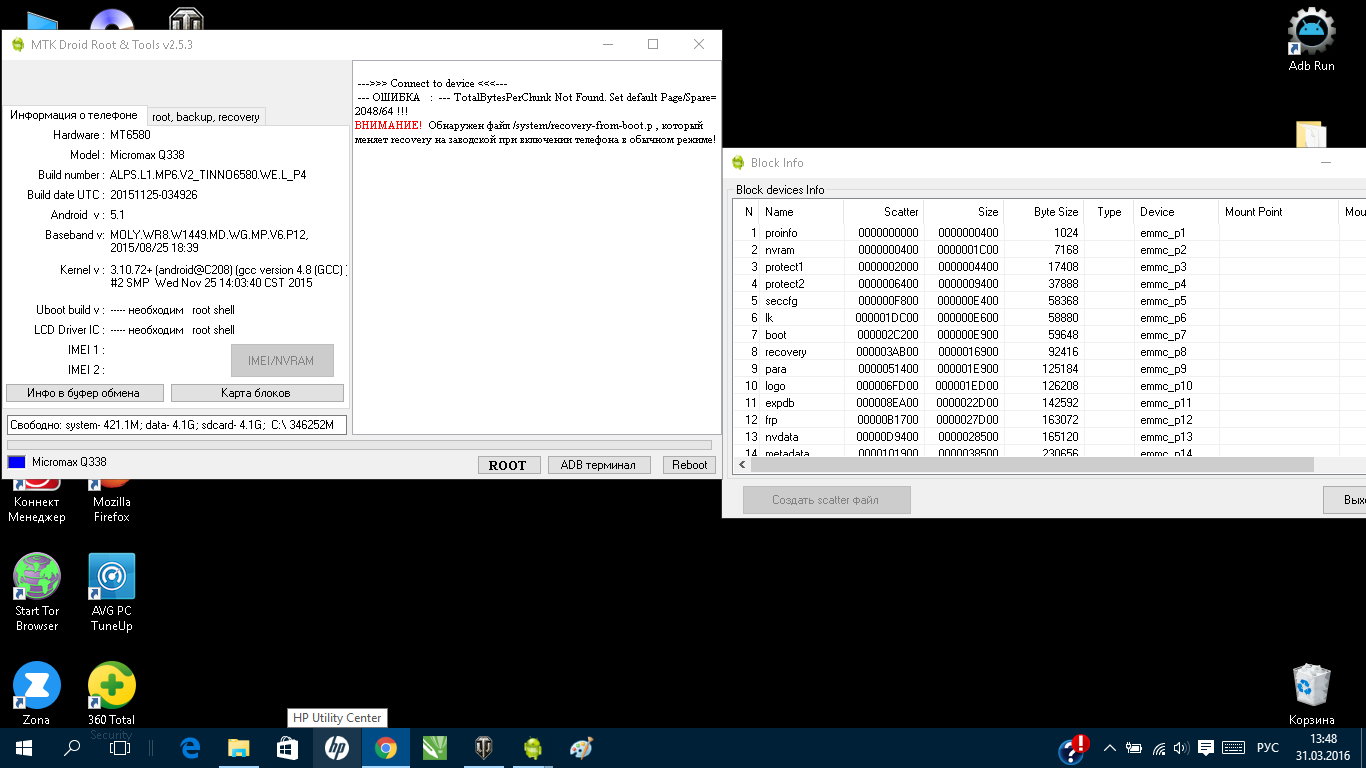Open the AVG PC TuneUp shortcut

click(111, 592)
